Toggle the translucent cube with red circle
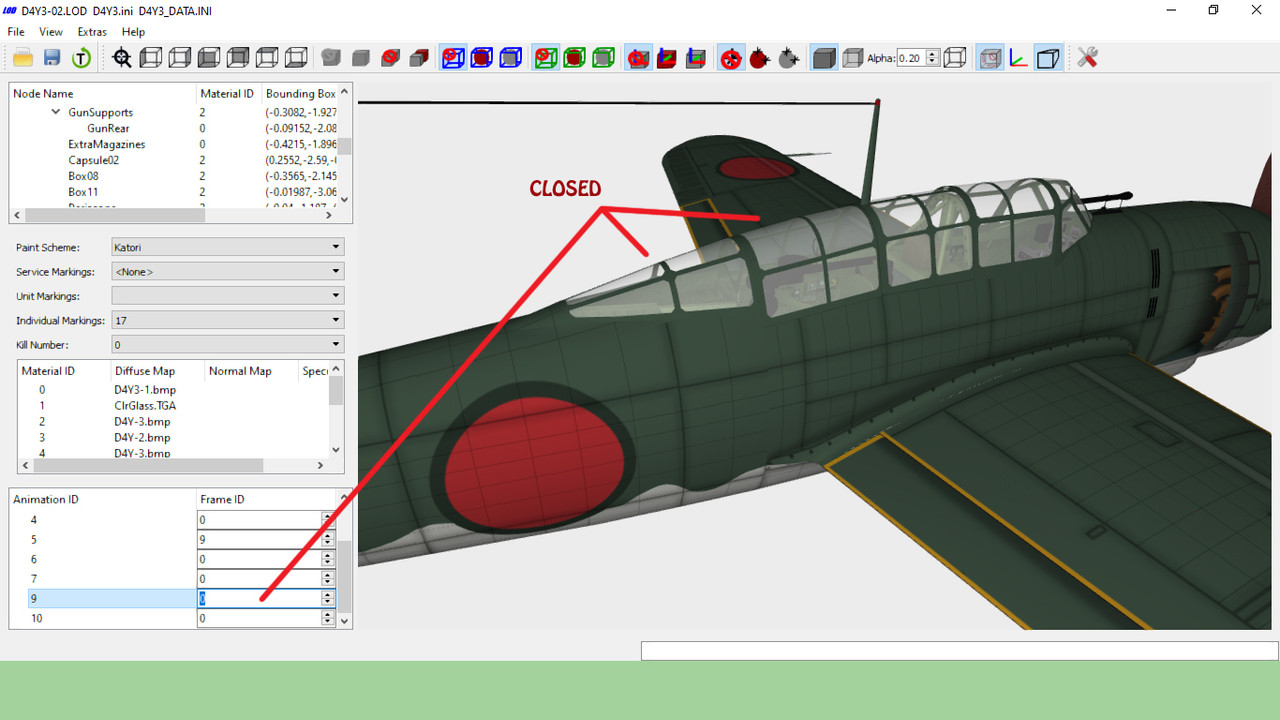Screen dimensions: 1280x720 (990, 58)
